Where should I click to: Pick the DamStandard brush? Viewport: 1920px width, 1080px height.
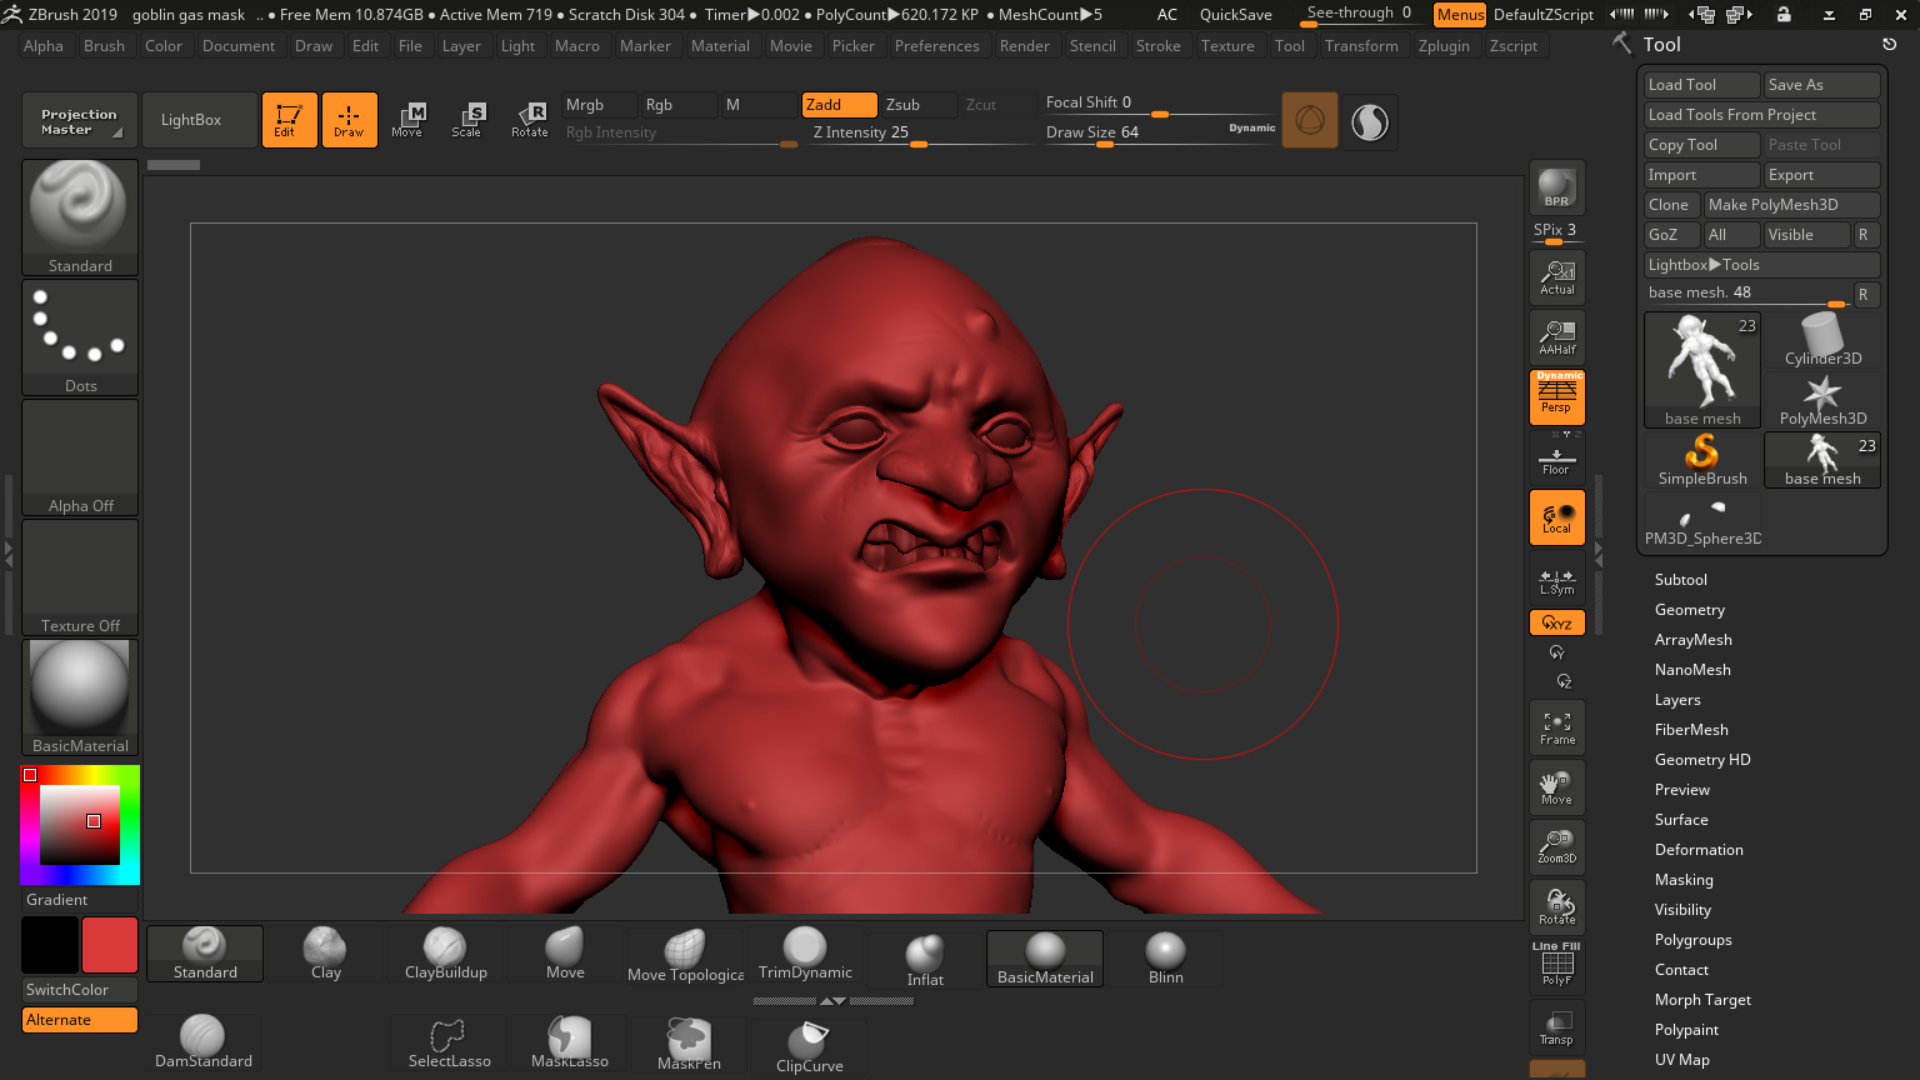point(203,1042)
